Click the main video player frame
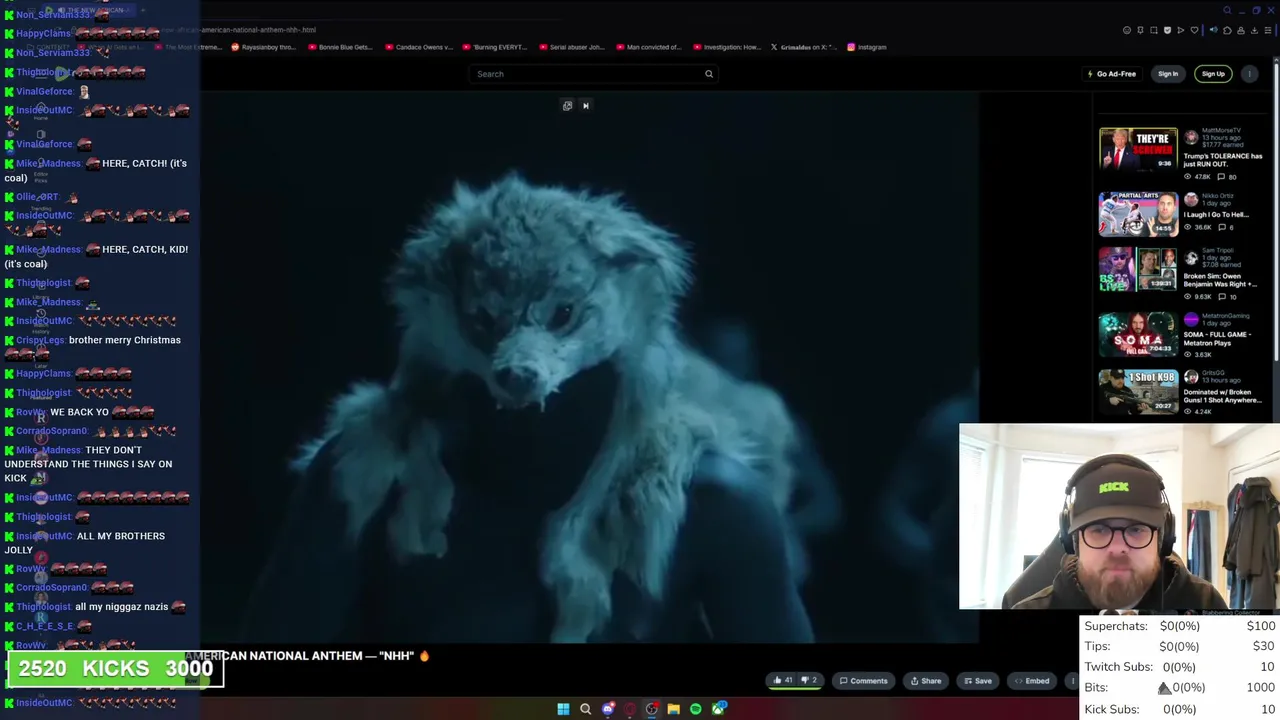This screenshot has height=720, width=1280. (589, 367)
